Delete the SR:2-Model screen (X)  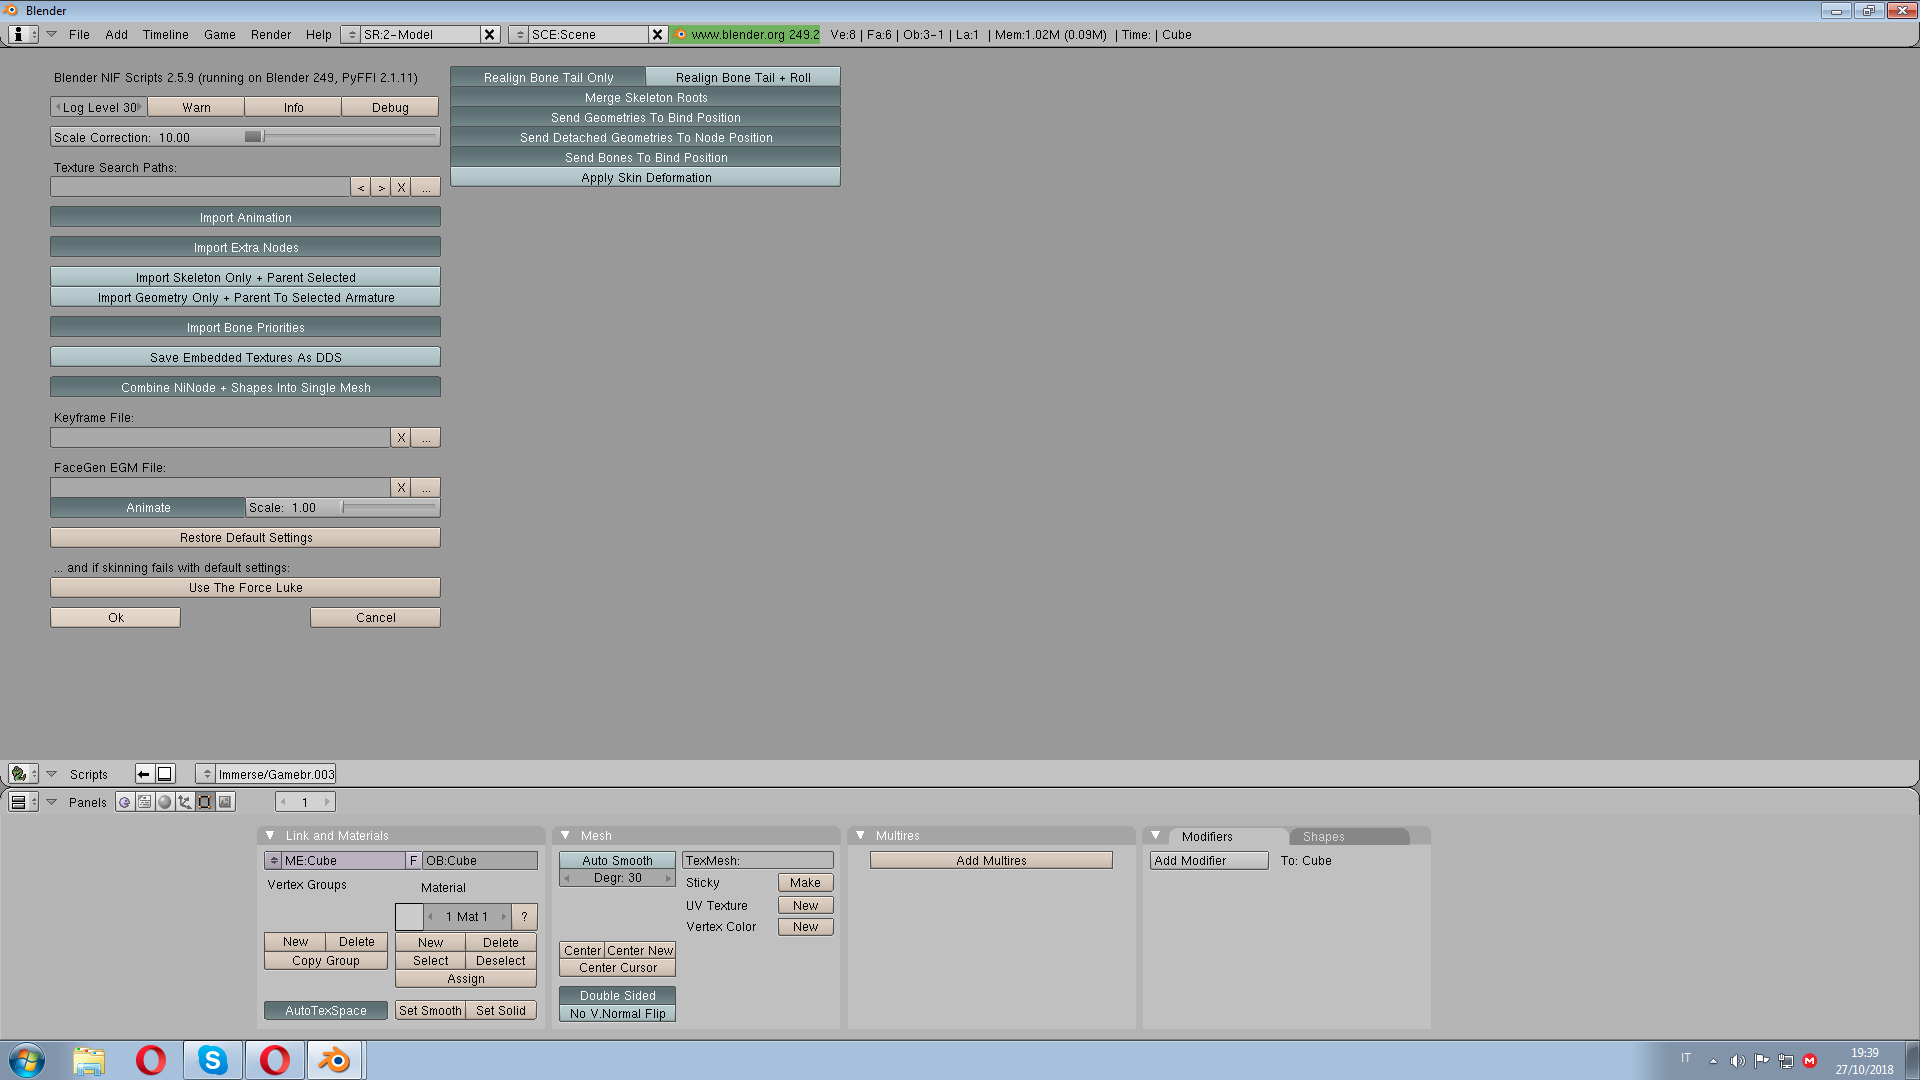point(490,34)
